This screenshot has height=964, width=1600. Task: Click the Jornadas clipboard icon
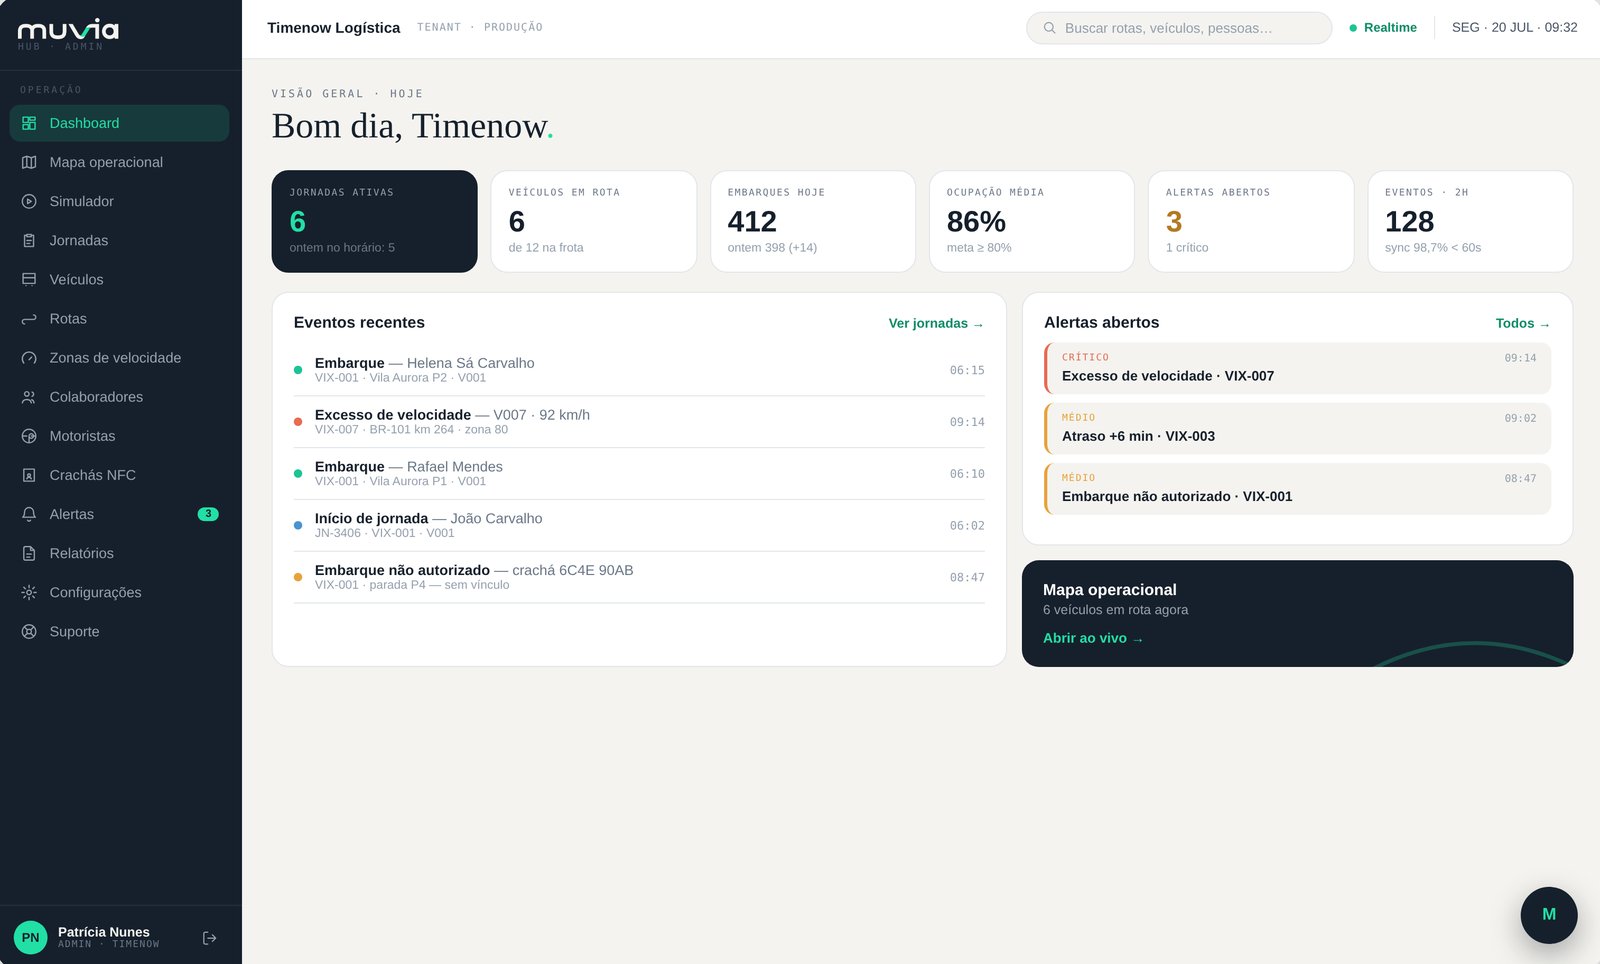tap(29, 240)
